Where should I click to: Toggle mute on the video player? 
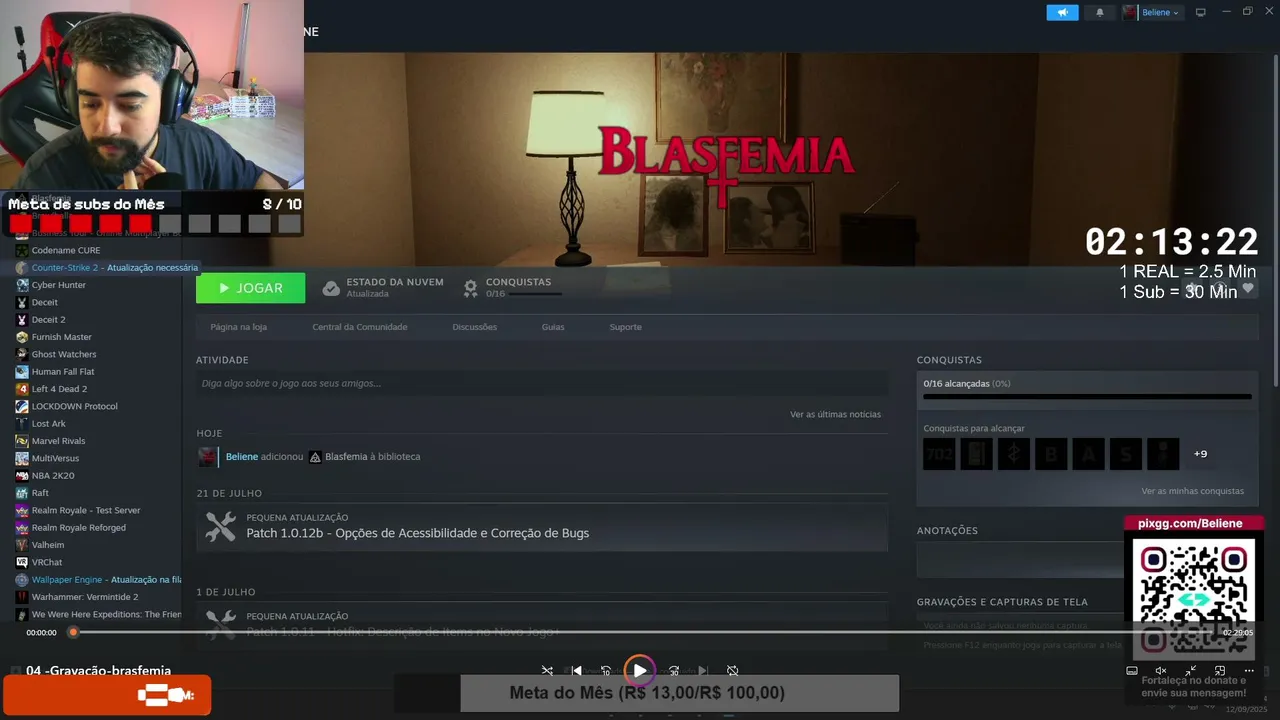coord(1161,671)
